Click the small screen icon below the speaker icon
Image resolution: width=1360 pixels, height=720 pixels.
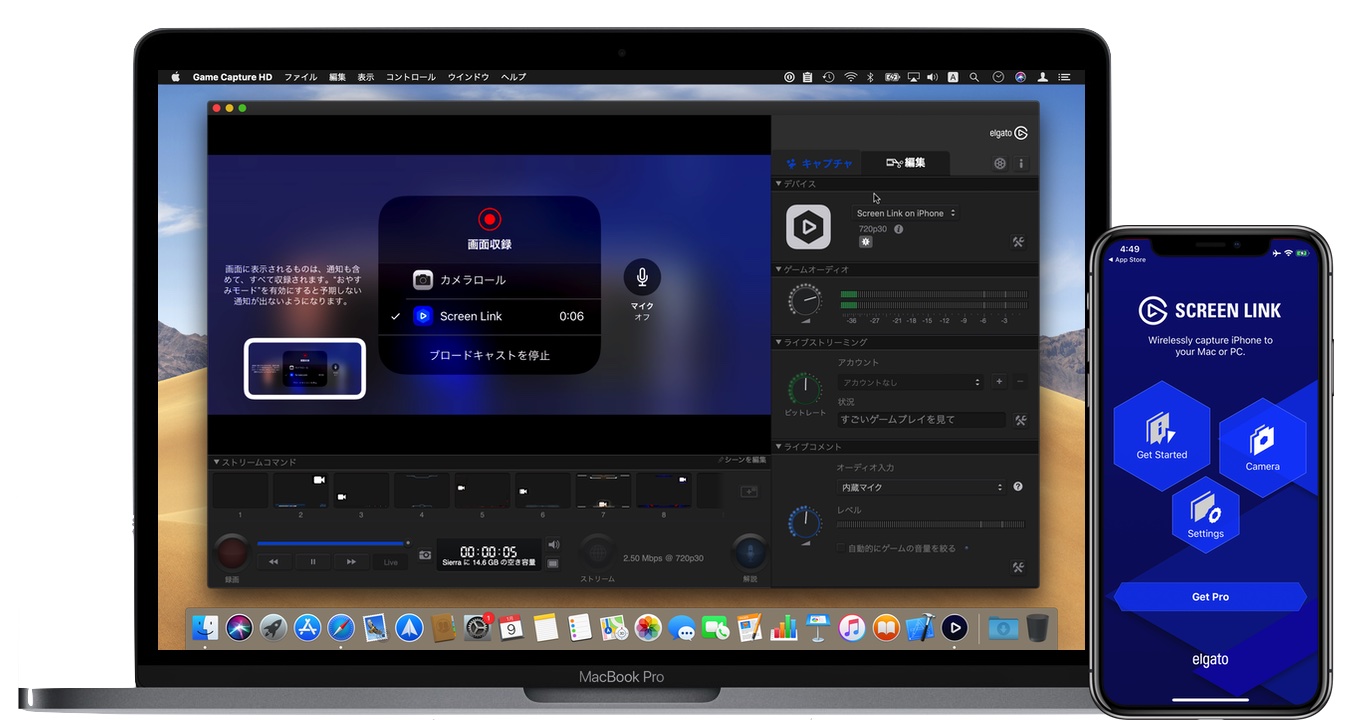click(x=553, y=563)
